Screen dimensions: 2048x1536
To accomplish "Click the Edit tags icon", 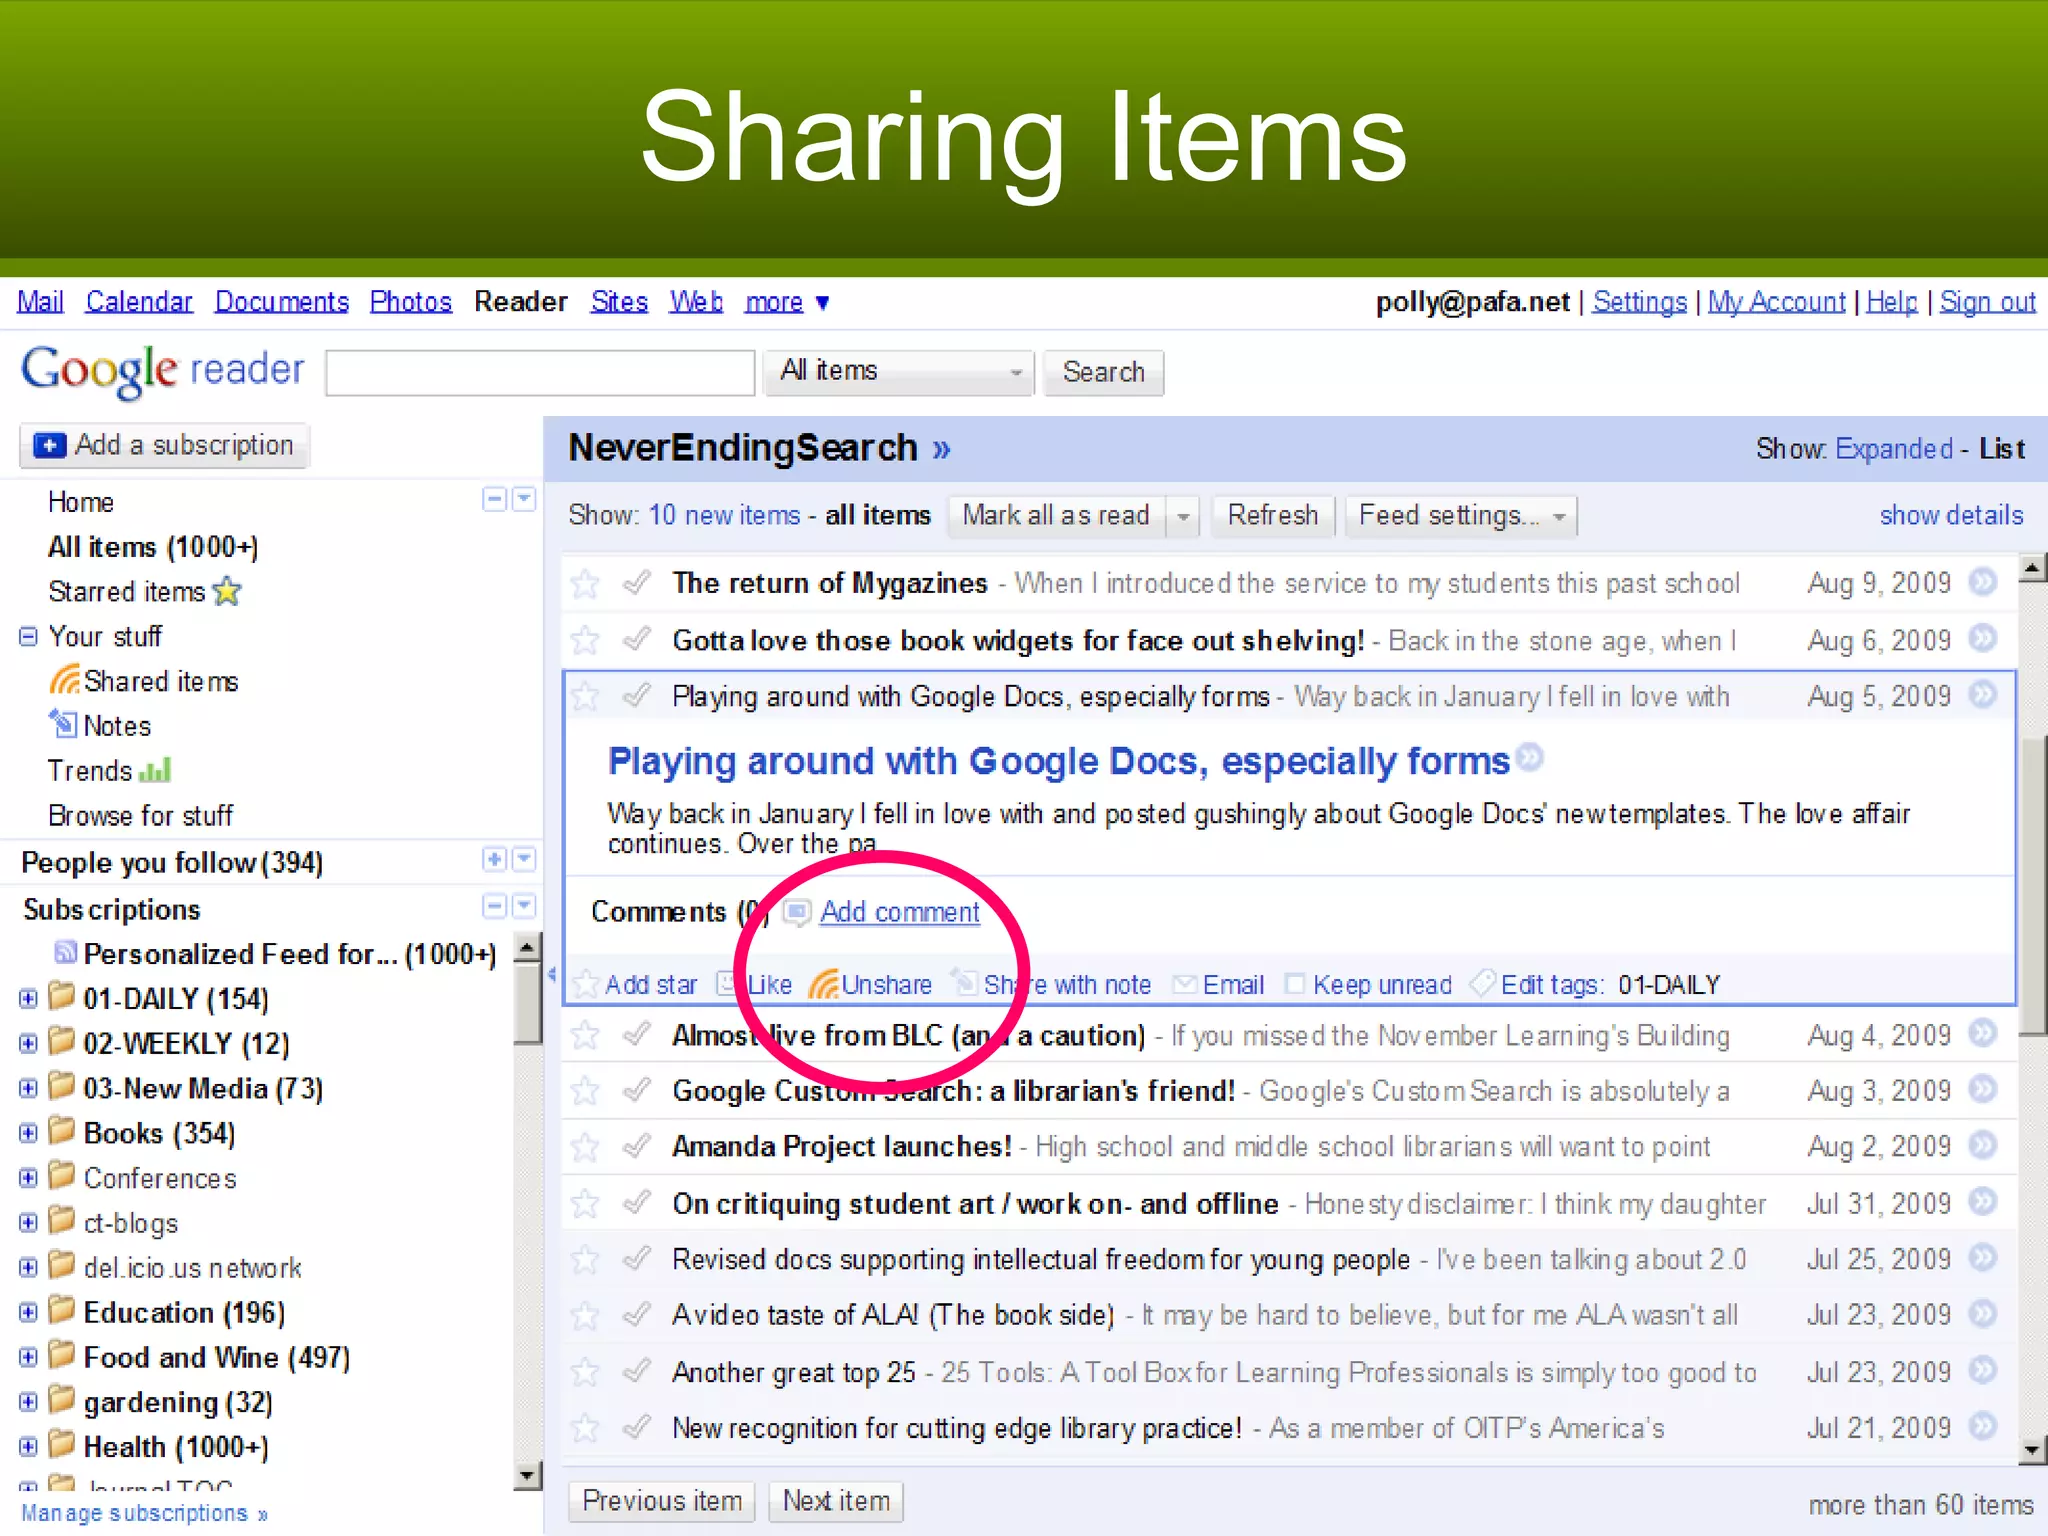I will [1483, 984].
